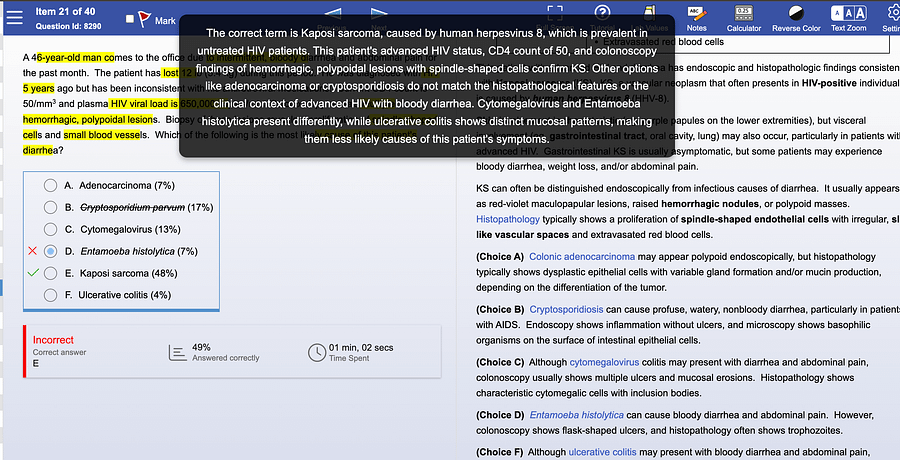Toggle Reverse Color mode

(796, 17)
